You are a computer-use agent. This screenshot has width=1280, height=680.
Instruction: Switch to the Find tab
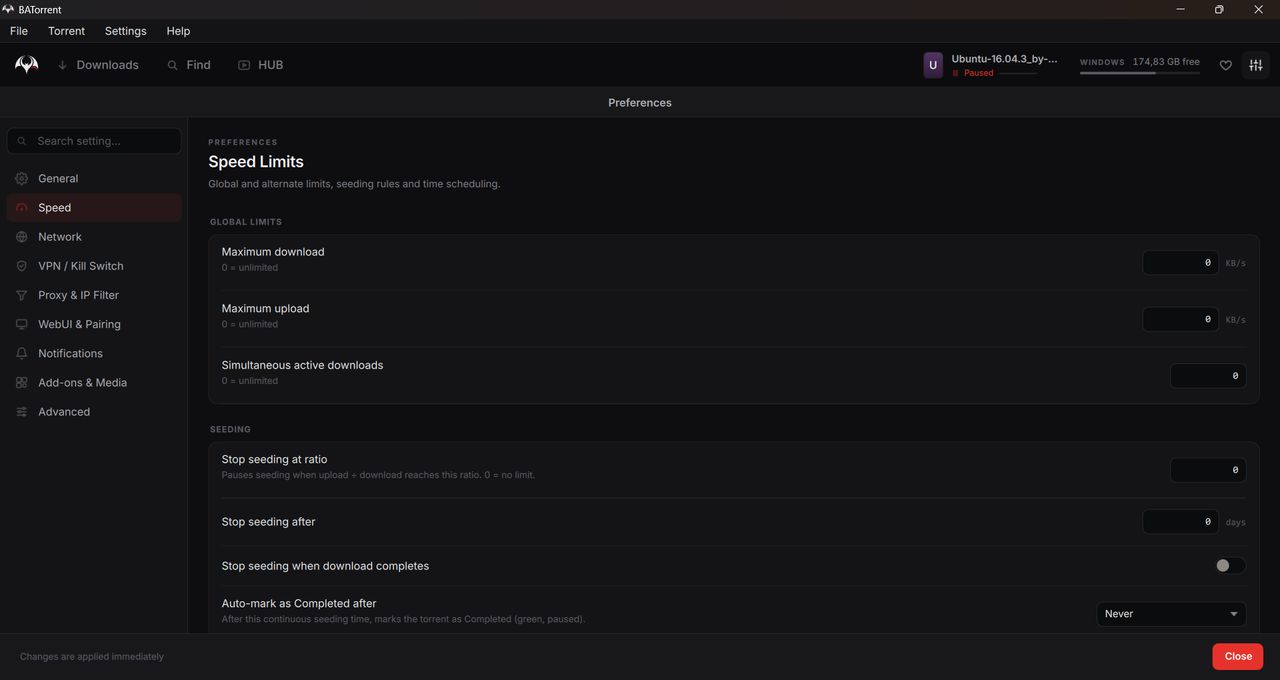[189, 65]
